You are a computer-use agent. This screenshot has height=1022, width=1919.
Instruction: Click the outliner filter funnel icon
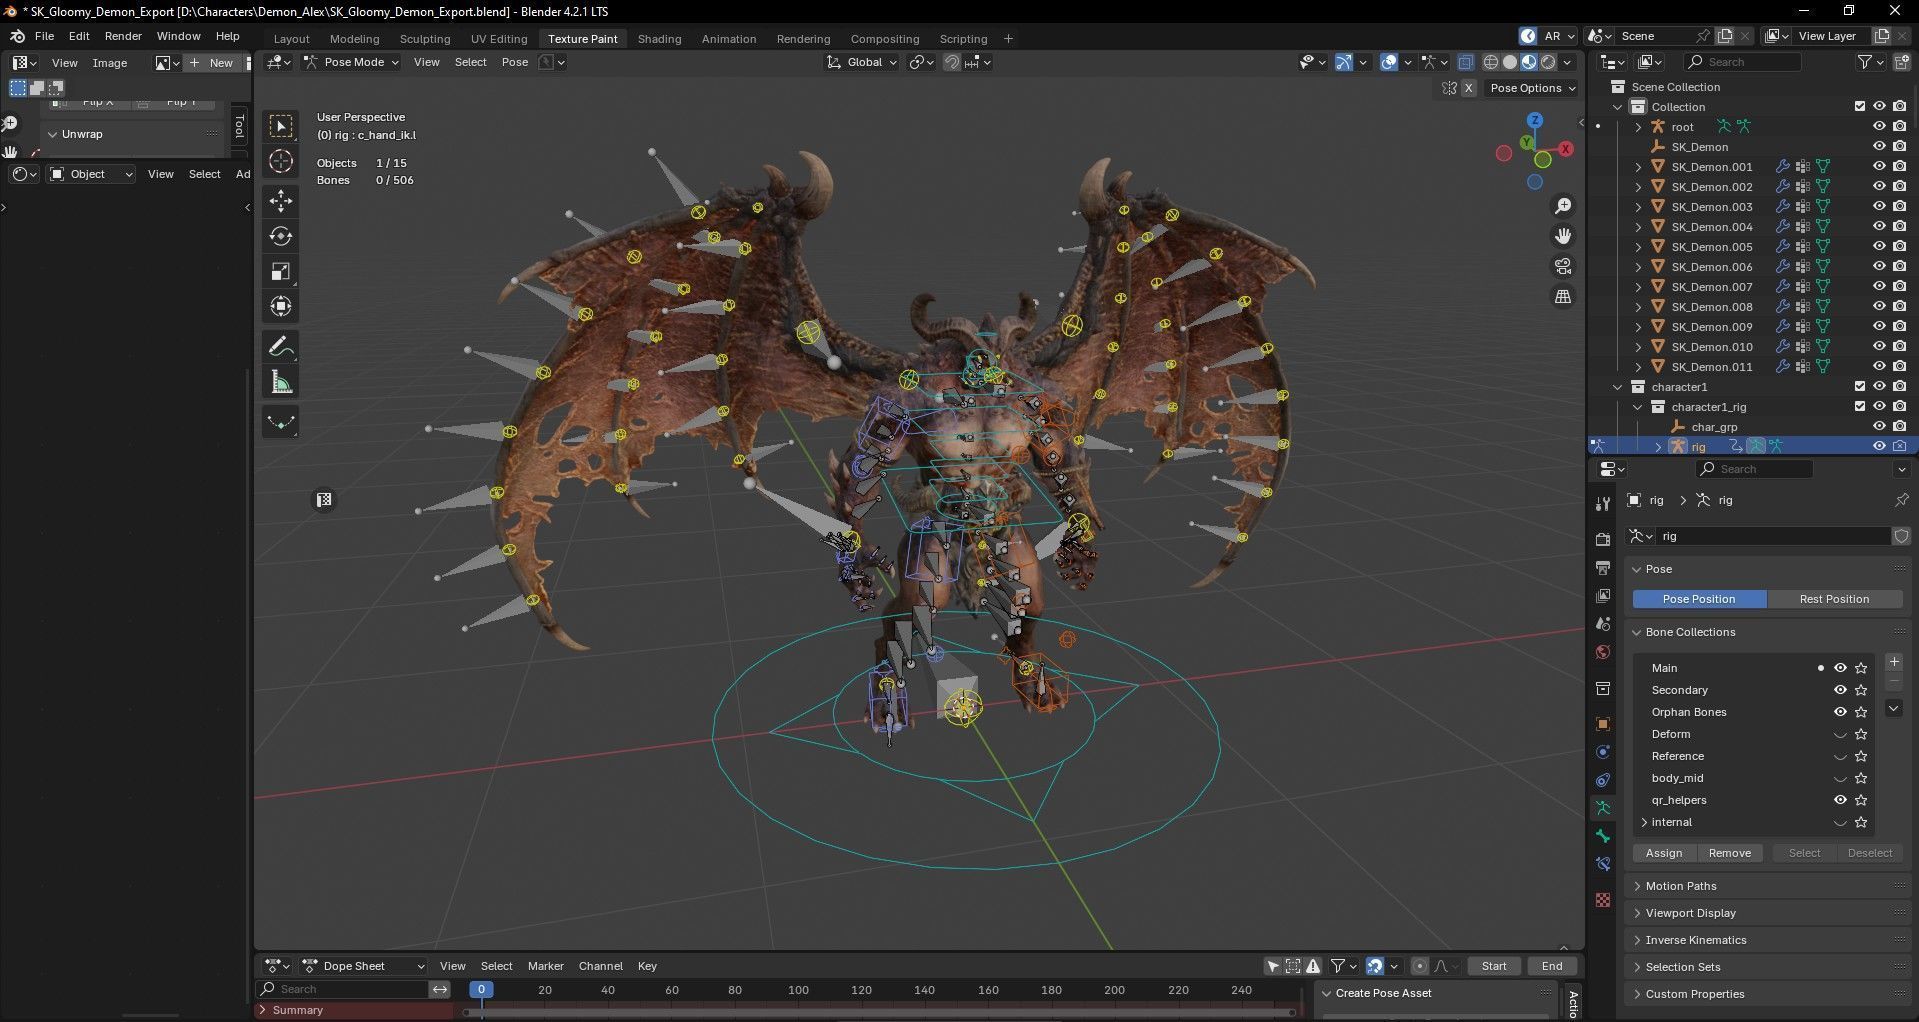tap(1865, 62)
